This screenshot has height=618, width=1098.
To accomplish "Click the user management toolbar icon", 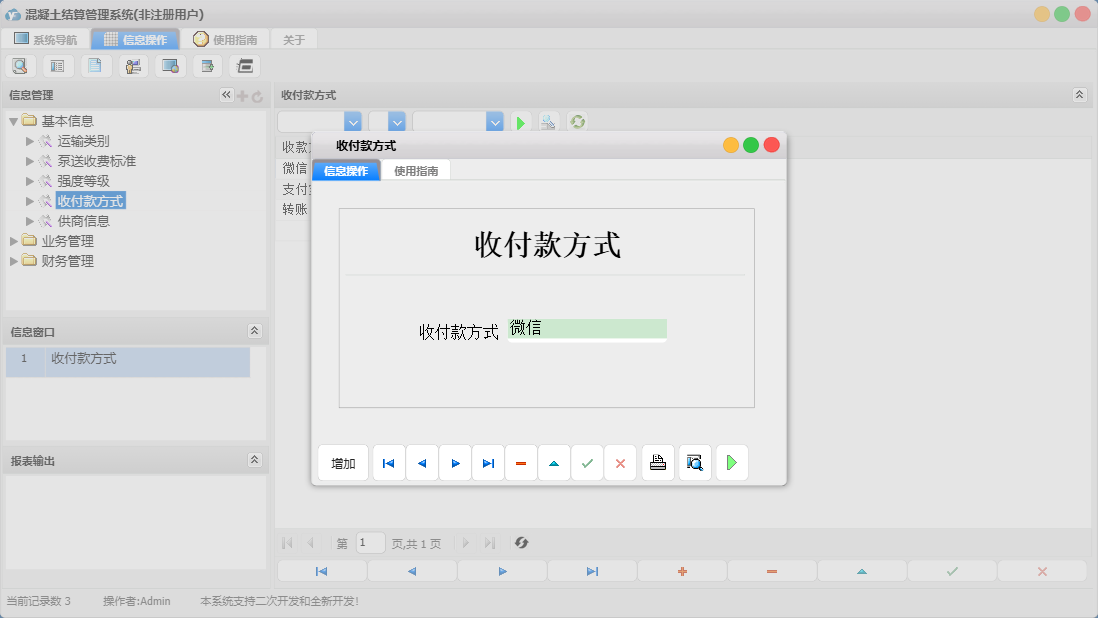I will (x=133, y=65).
